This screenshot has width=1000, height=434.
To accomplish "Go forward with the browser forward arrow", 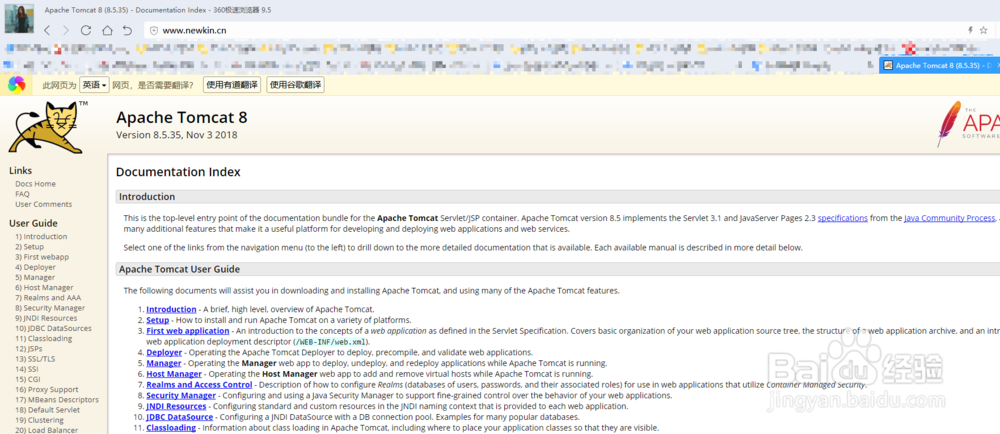I will click(x=66, y=31).
